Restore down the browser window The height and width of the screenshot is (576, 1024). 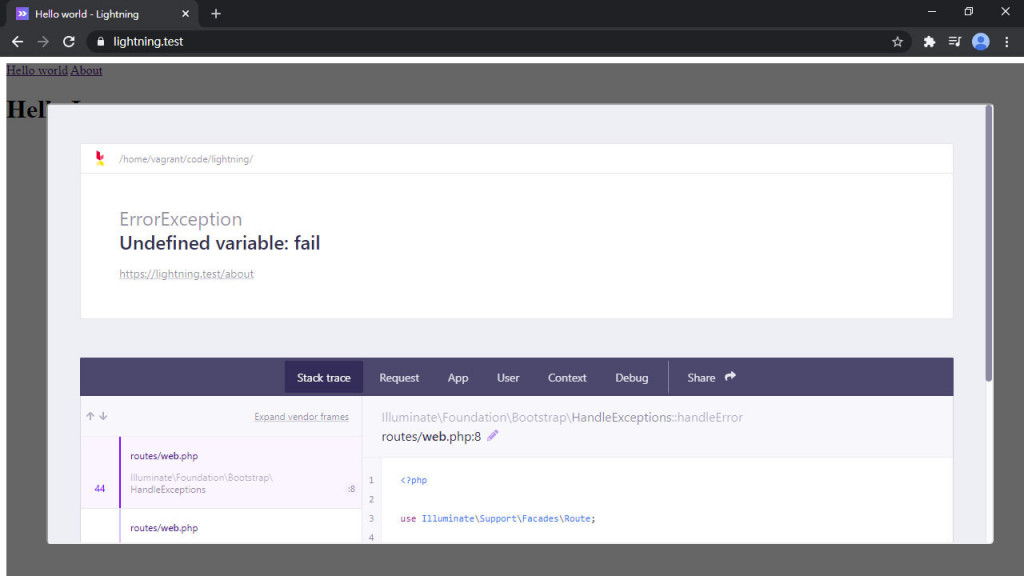pos(968,12)
